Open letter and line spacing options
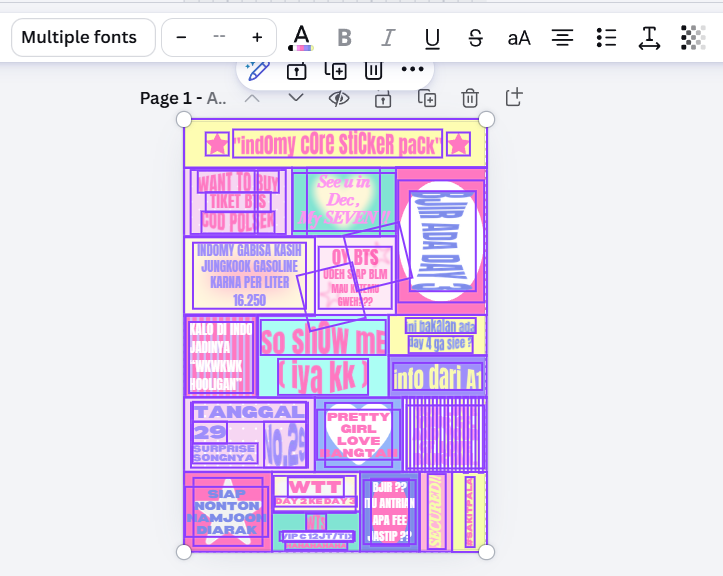This screenshot has width=723, height=576. (649, 38)
